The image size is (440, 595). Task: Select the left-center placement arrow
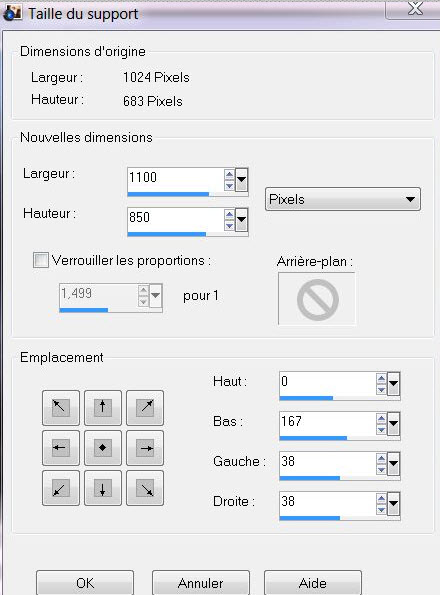click(x=61, y=448)
